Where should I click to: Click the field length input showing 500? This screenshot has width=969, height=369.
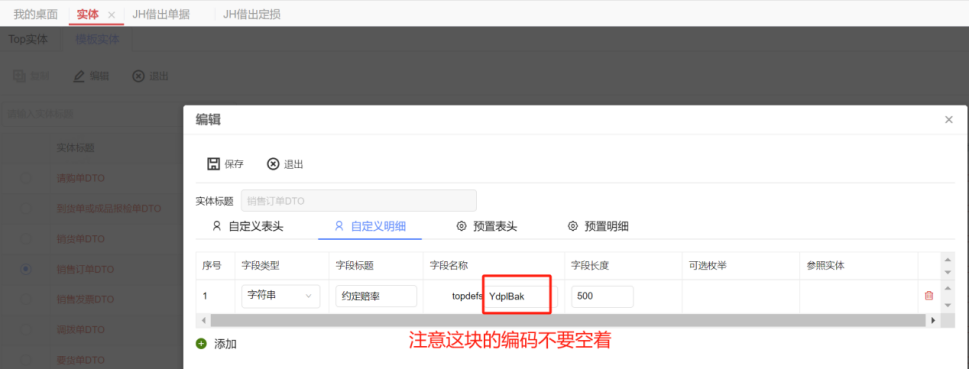click(603, 296)
